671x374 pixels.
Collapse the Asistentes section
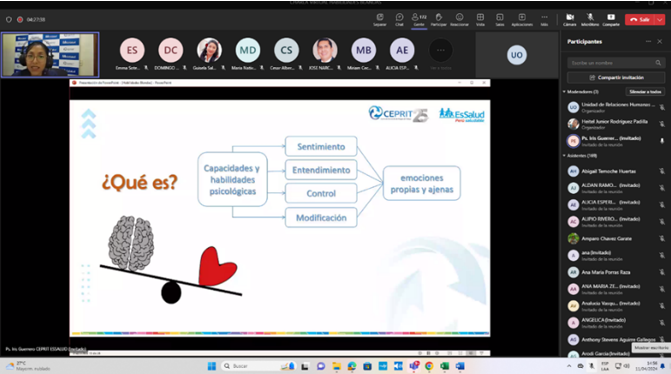pyautogui.click(x=564, y=155)
